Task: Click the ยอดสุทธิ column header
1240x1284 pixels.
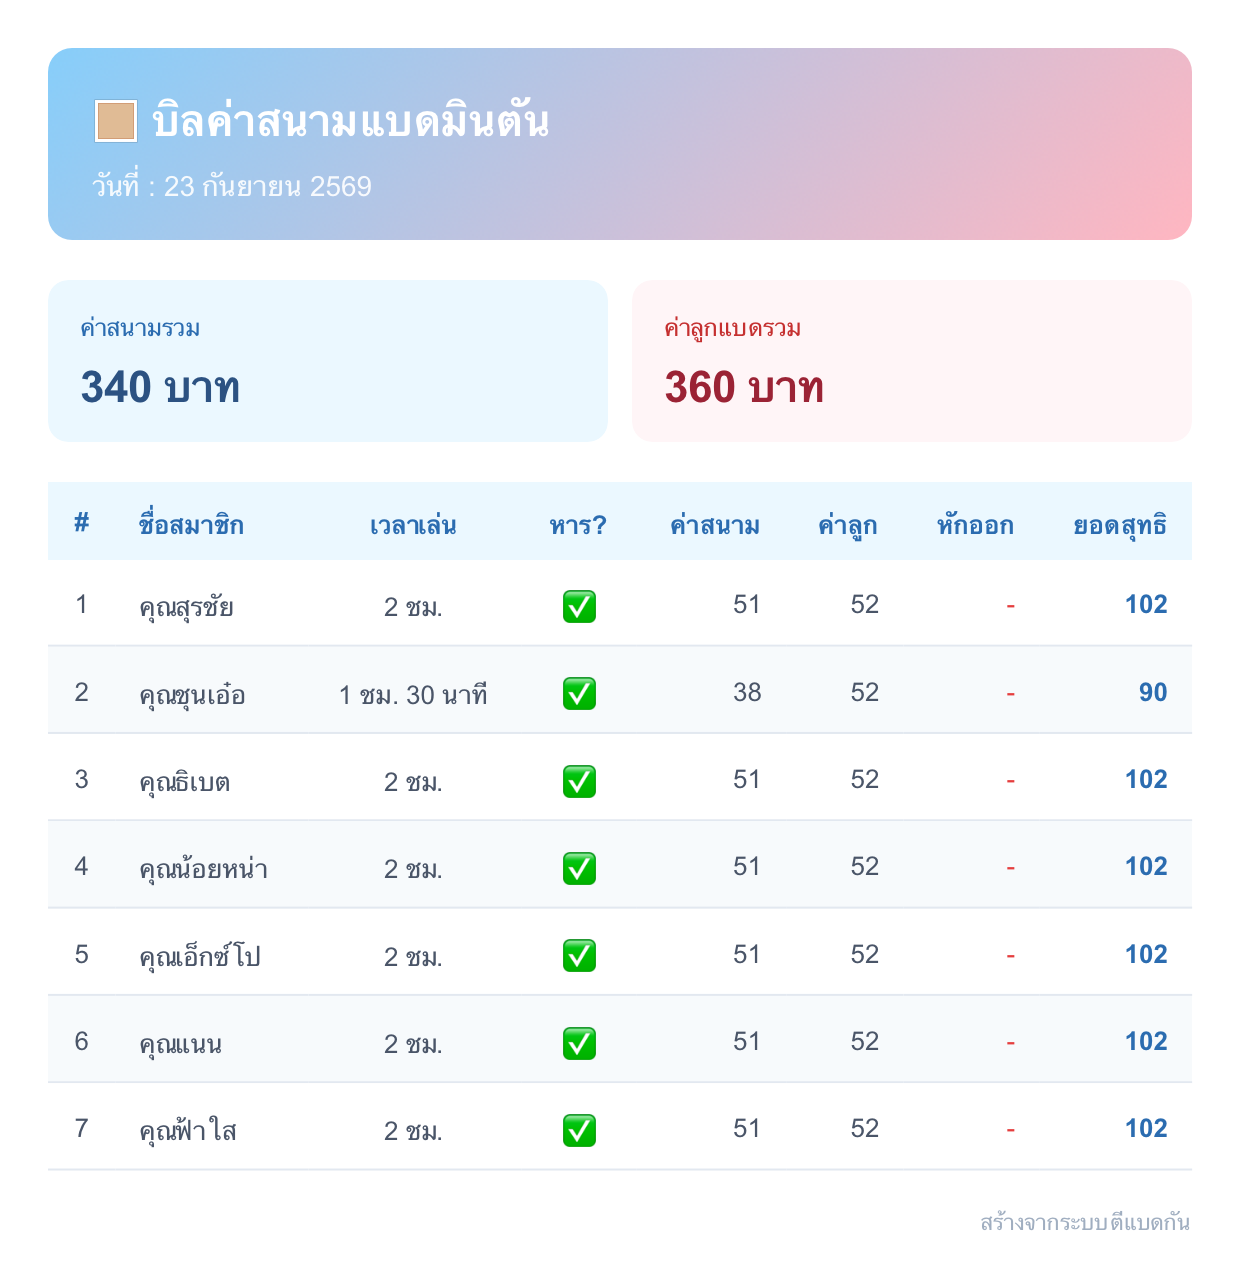Action: click(1120, 526)
